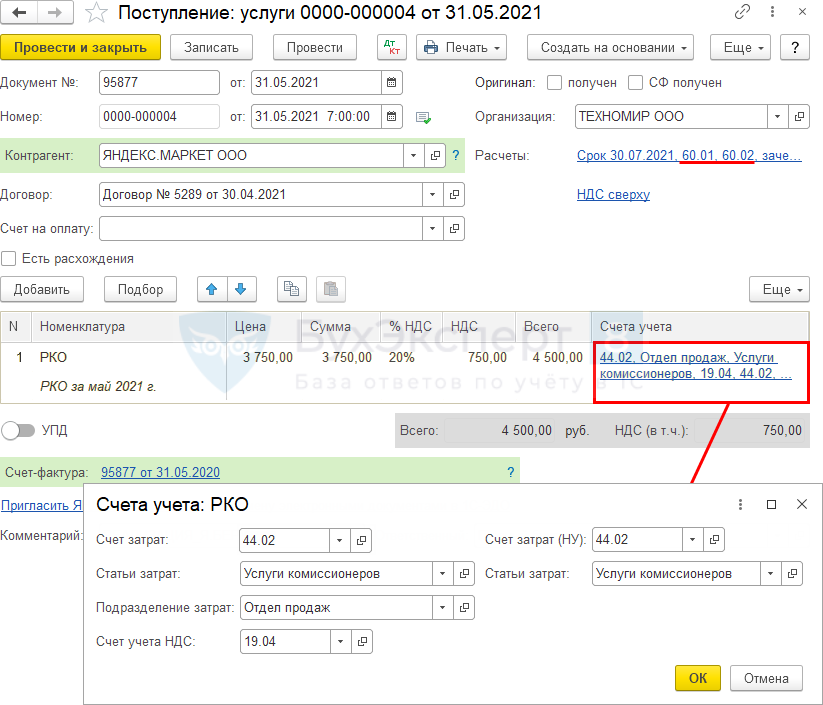Move row down with blue arrow
This screenshot has height=705, width=823.
pos(240,289)
